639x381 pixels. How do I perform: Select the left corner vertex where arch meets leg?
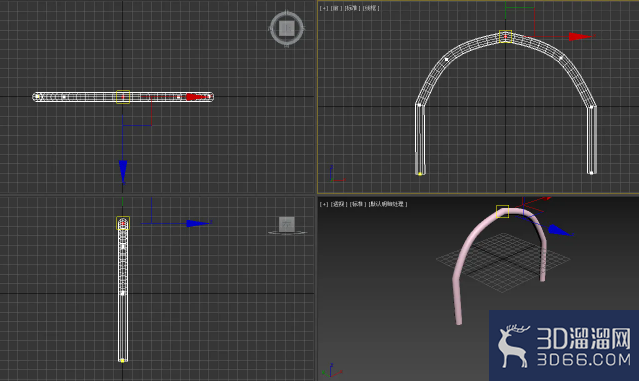click(x=419, y=105)
